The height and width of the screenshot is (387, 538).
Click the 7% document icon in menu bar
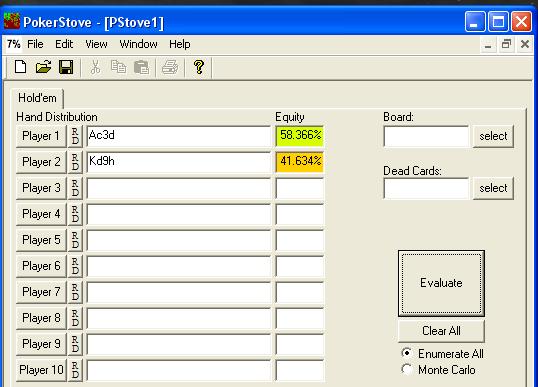(14, 44)
